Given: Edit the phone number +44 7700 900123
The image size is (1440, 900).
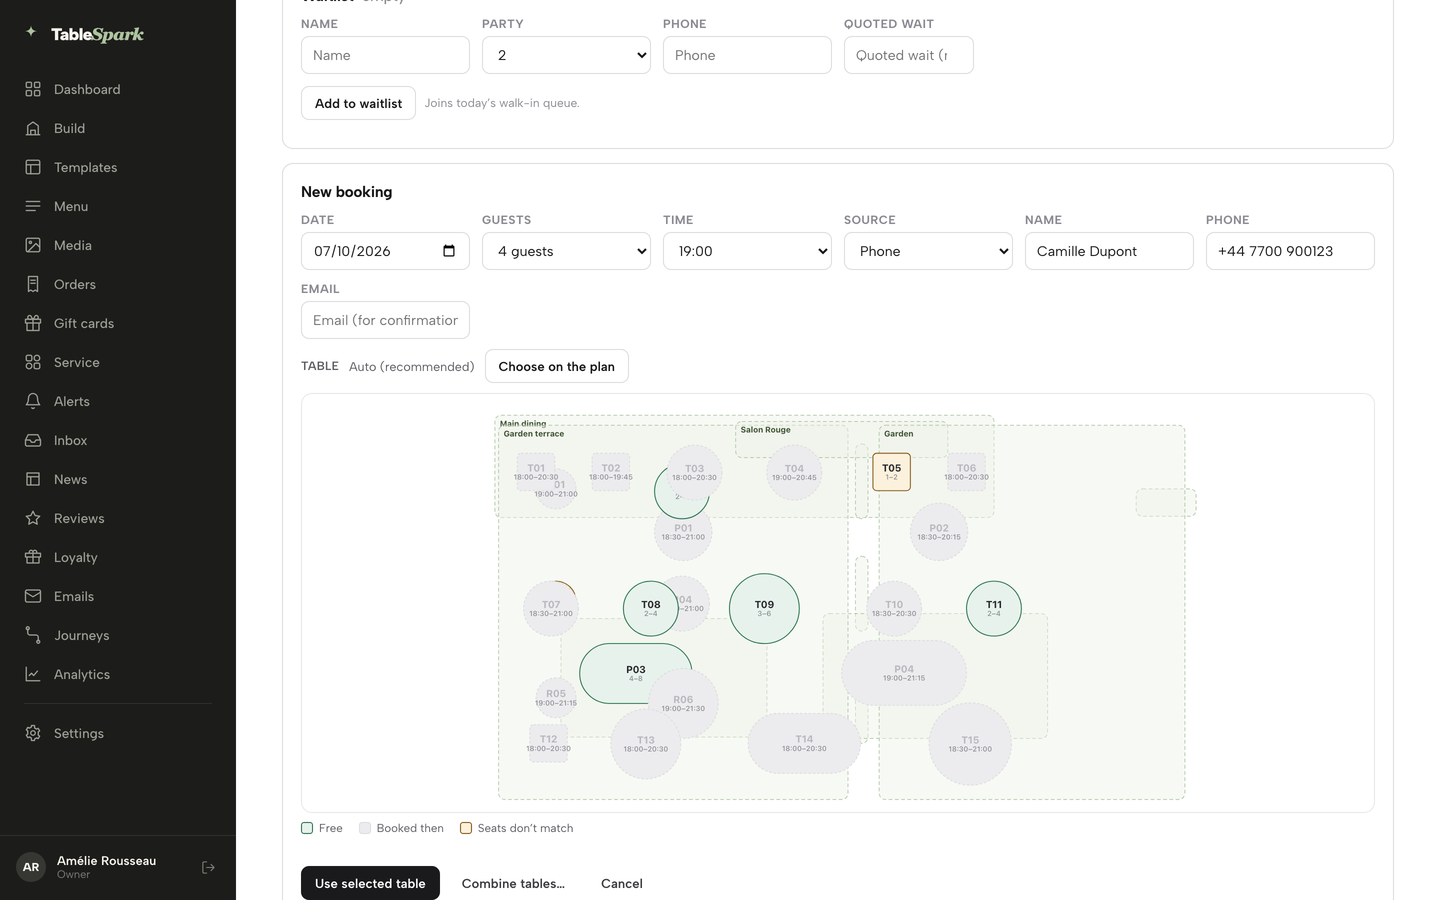Looking at the screenshot, I should (x=1290, y=251).
